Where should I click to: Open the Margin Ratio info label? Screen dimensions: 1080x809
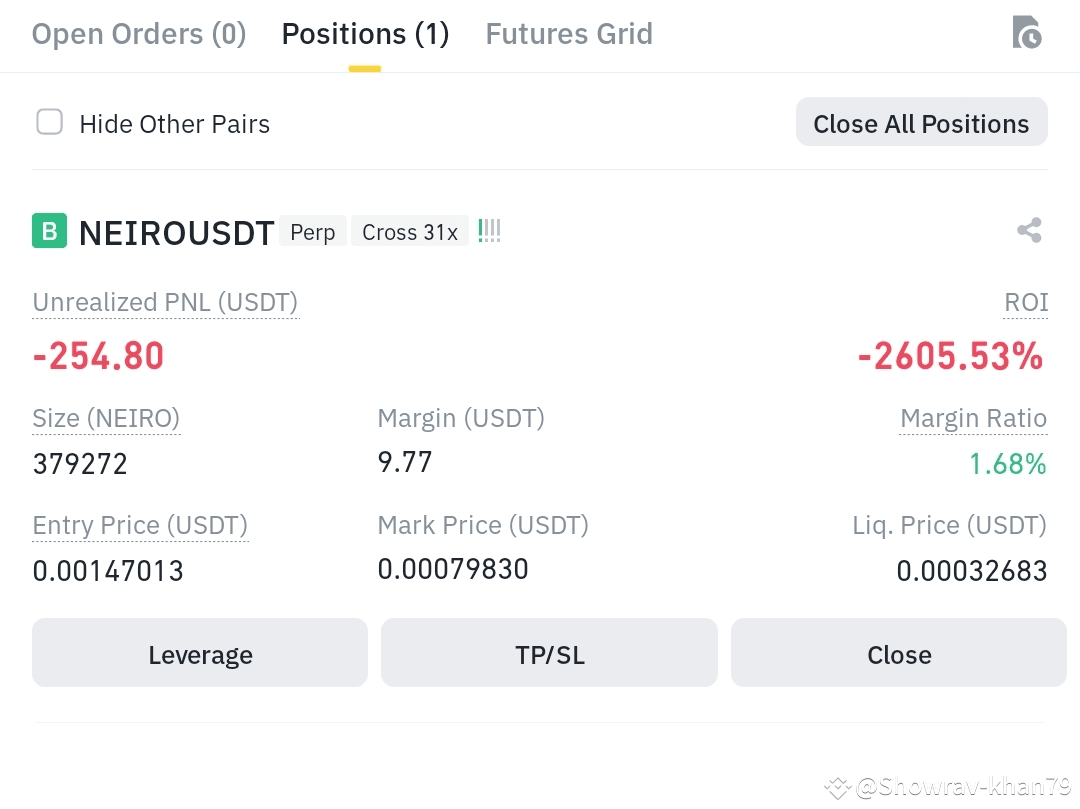pos(973,419)
